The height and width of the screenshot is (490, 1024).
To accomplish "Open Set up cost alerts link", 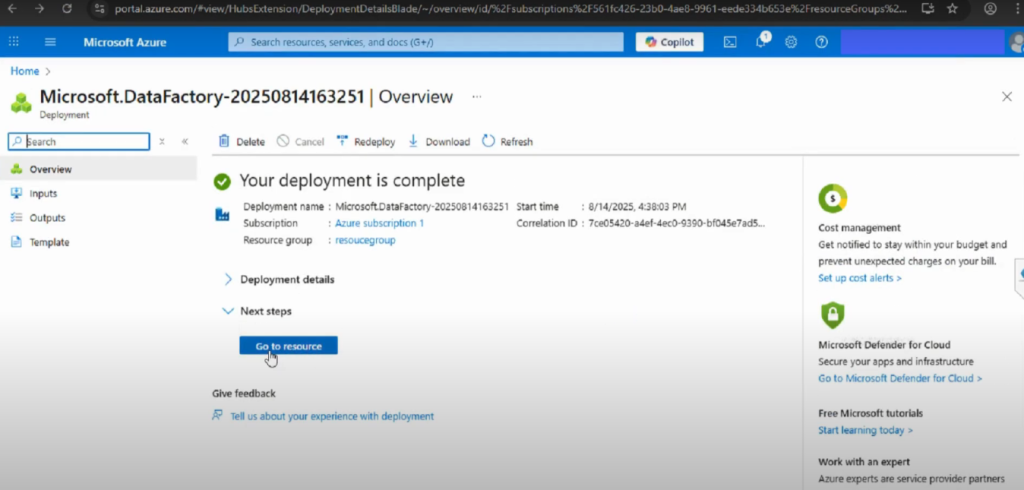I will click(x=859, y=278).
